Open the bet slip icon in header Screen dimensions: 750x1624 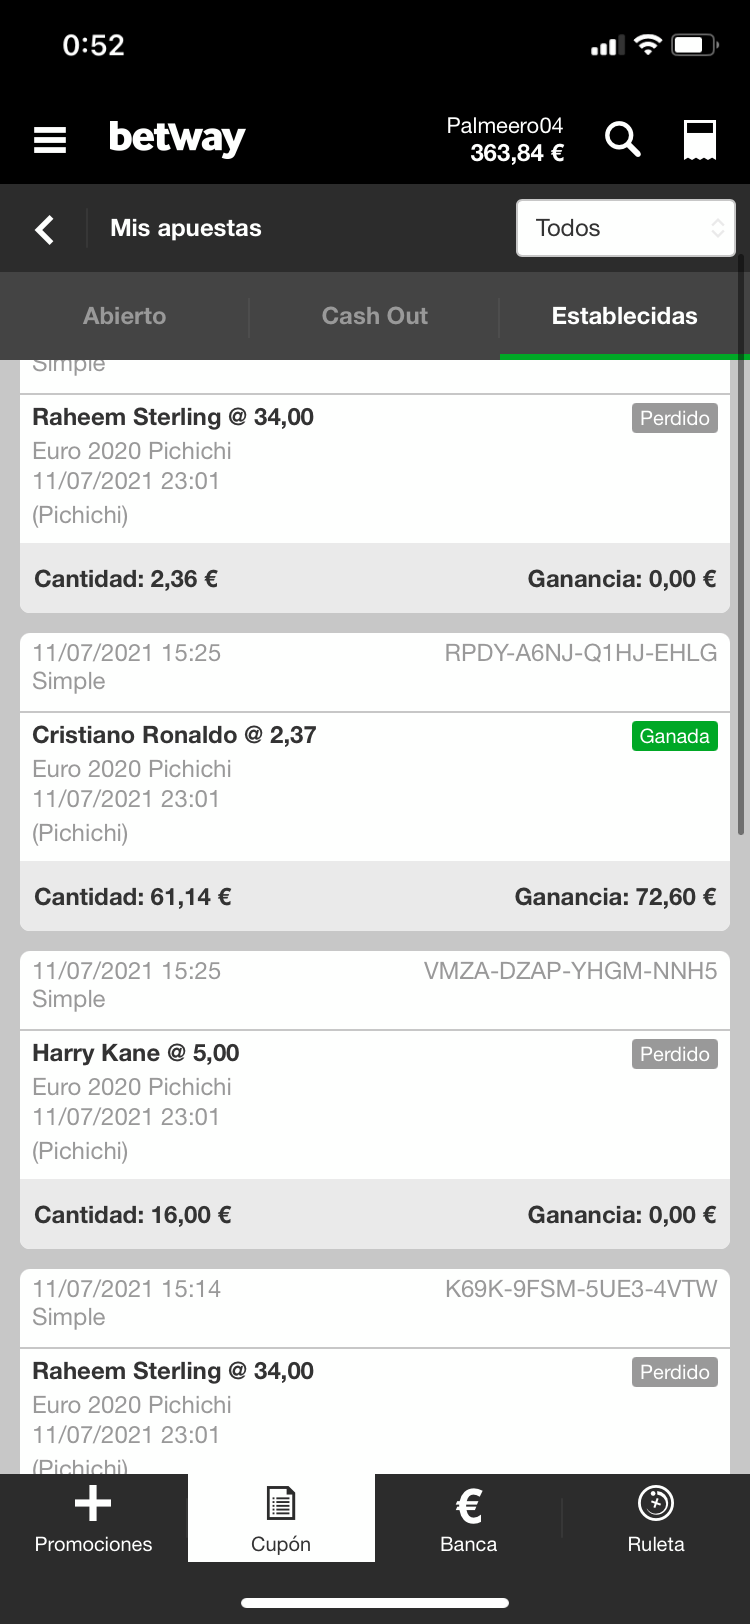pyautogui.click(x=700, y=140)
